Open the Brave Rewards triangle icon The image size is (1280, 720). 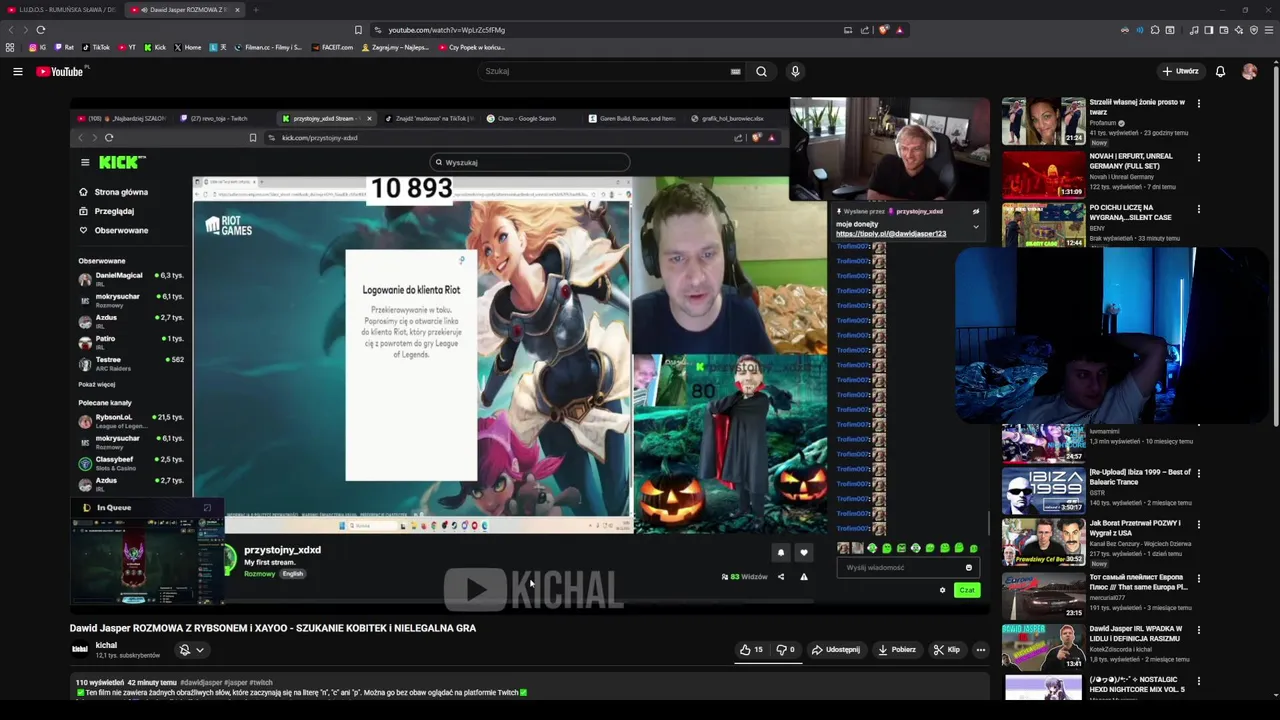(899, 30)
